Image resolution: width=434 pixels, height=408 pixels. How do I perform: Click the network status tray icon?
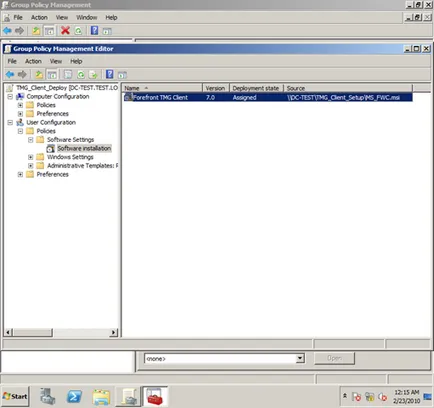369,397
